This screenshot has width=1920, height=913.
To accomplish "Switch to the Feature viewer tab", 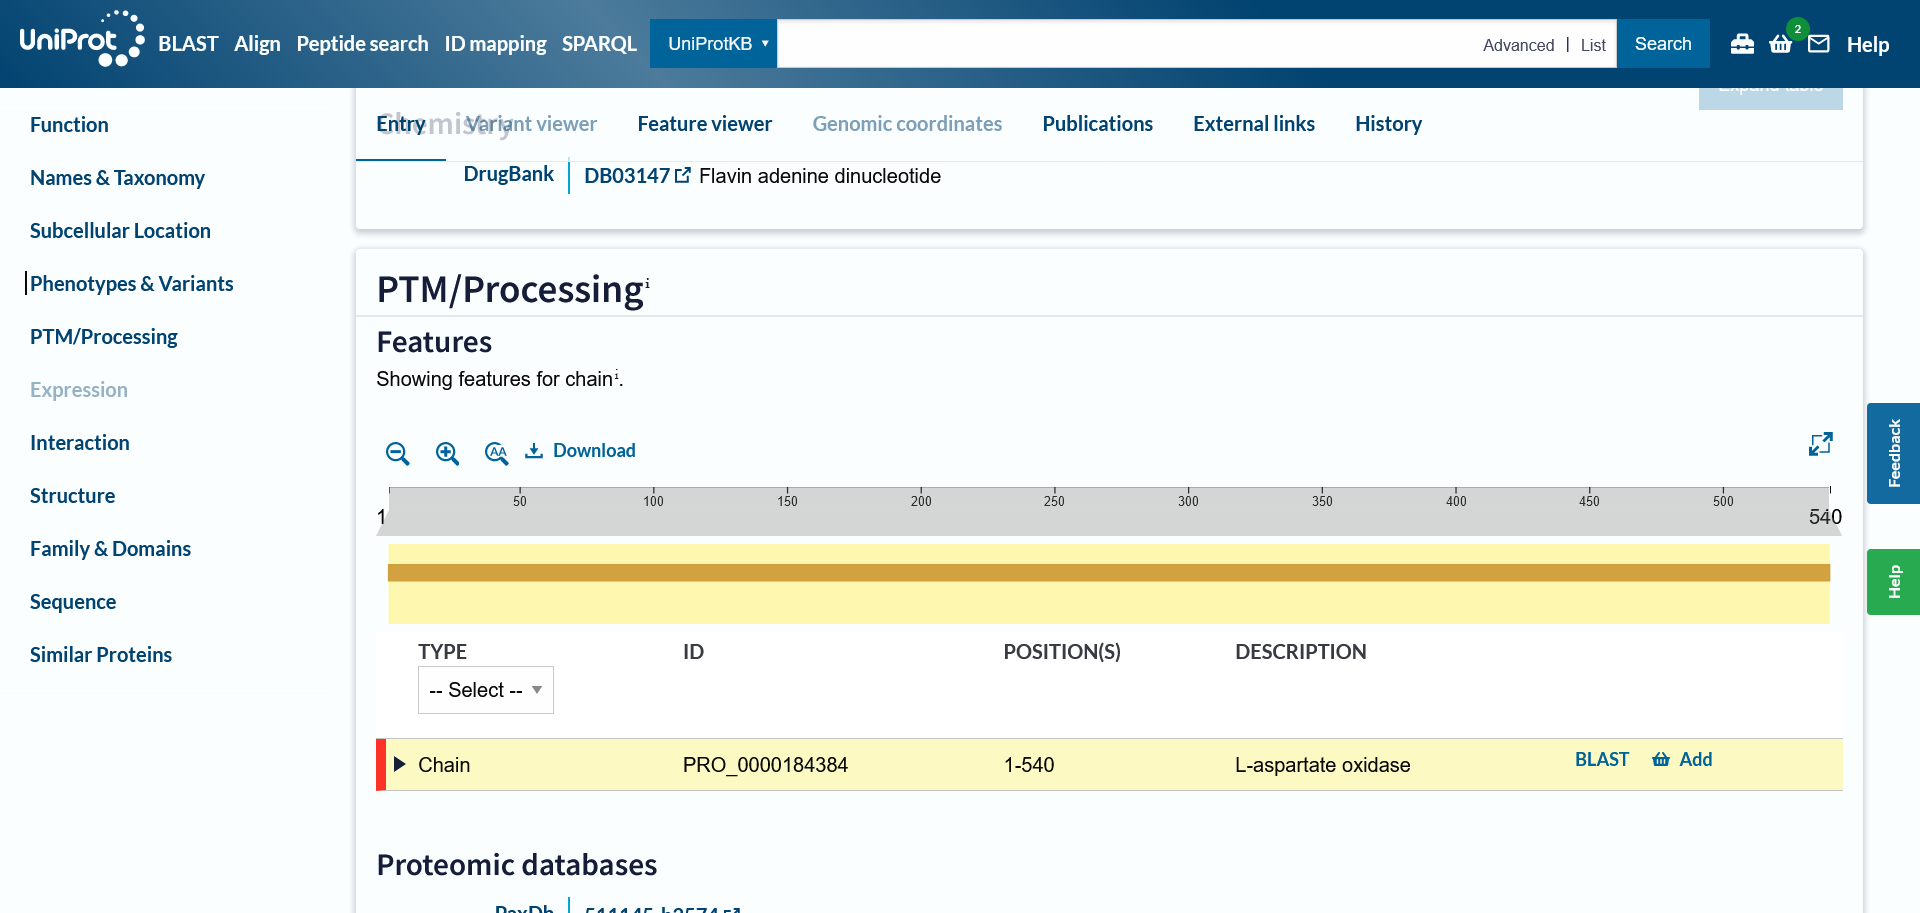I will click(704, 124).
